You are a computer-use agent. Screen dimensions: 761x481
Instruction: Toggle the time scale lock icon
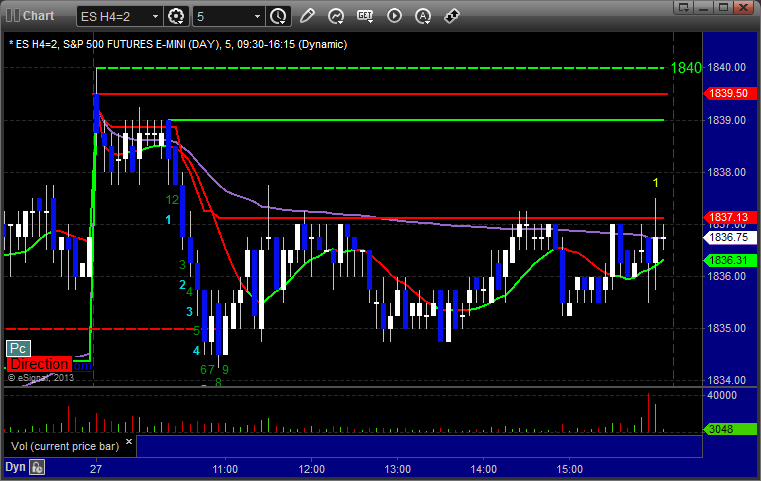37,467
